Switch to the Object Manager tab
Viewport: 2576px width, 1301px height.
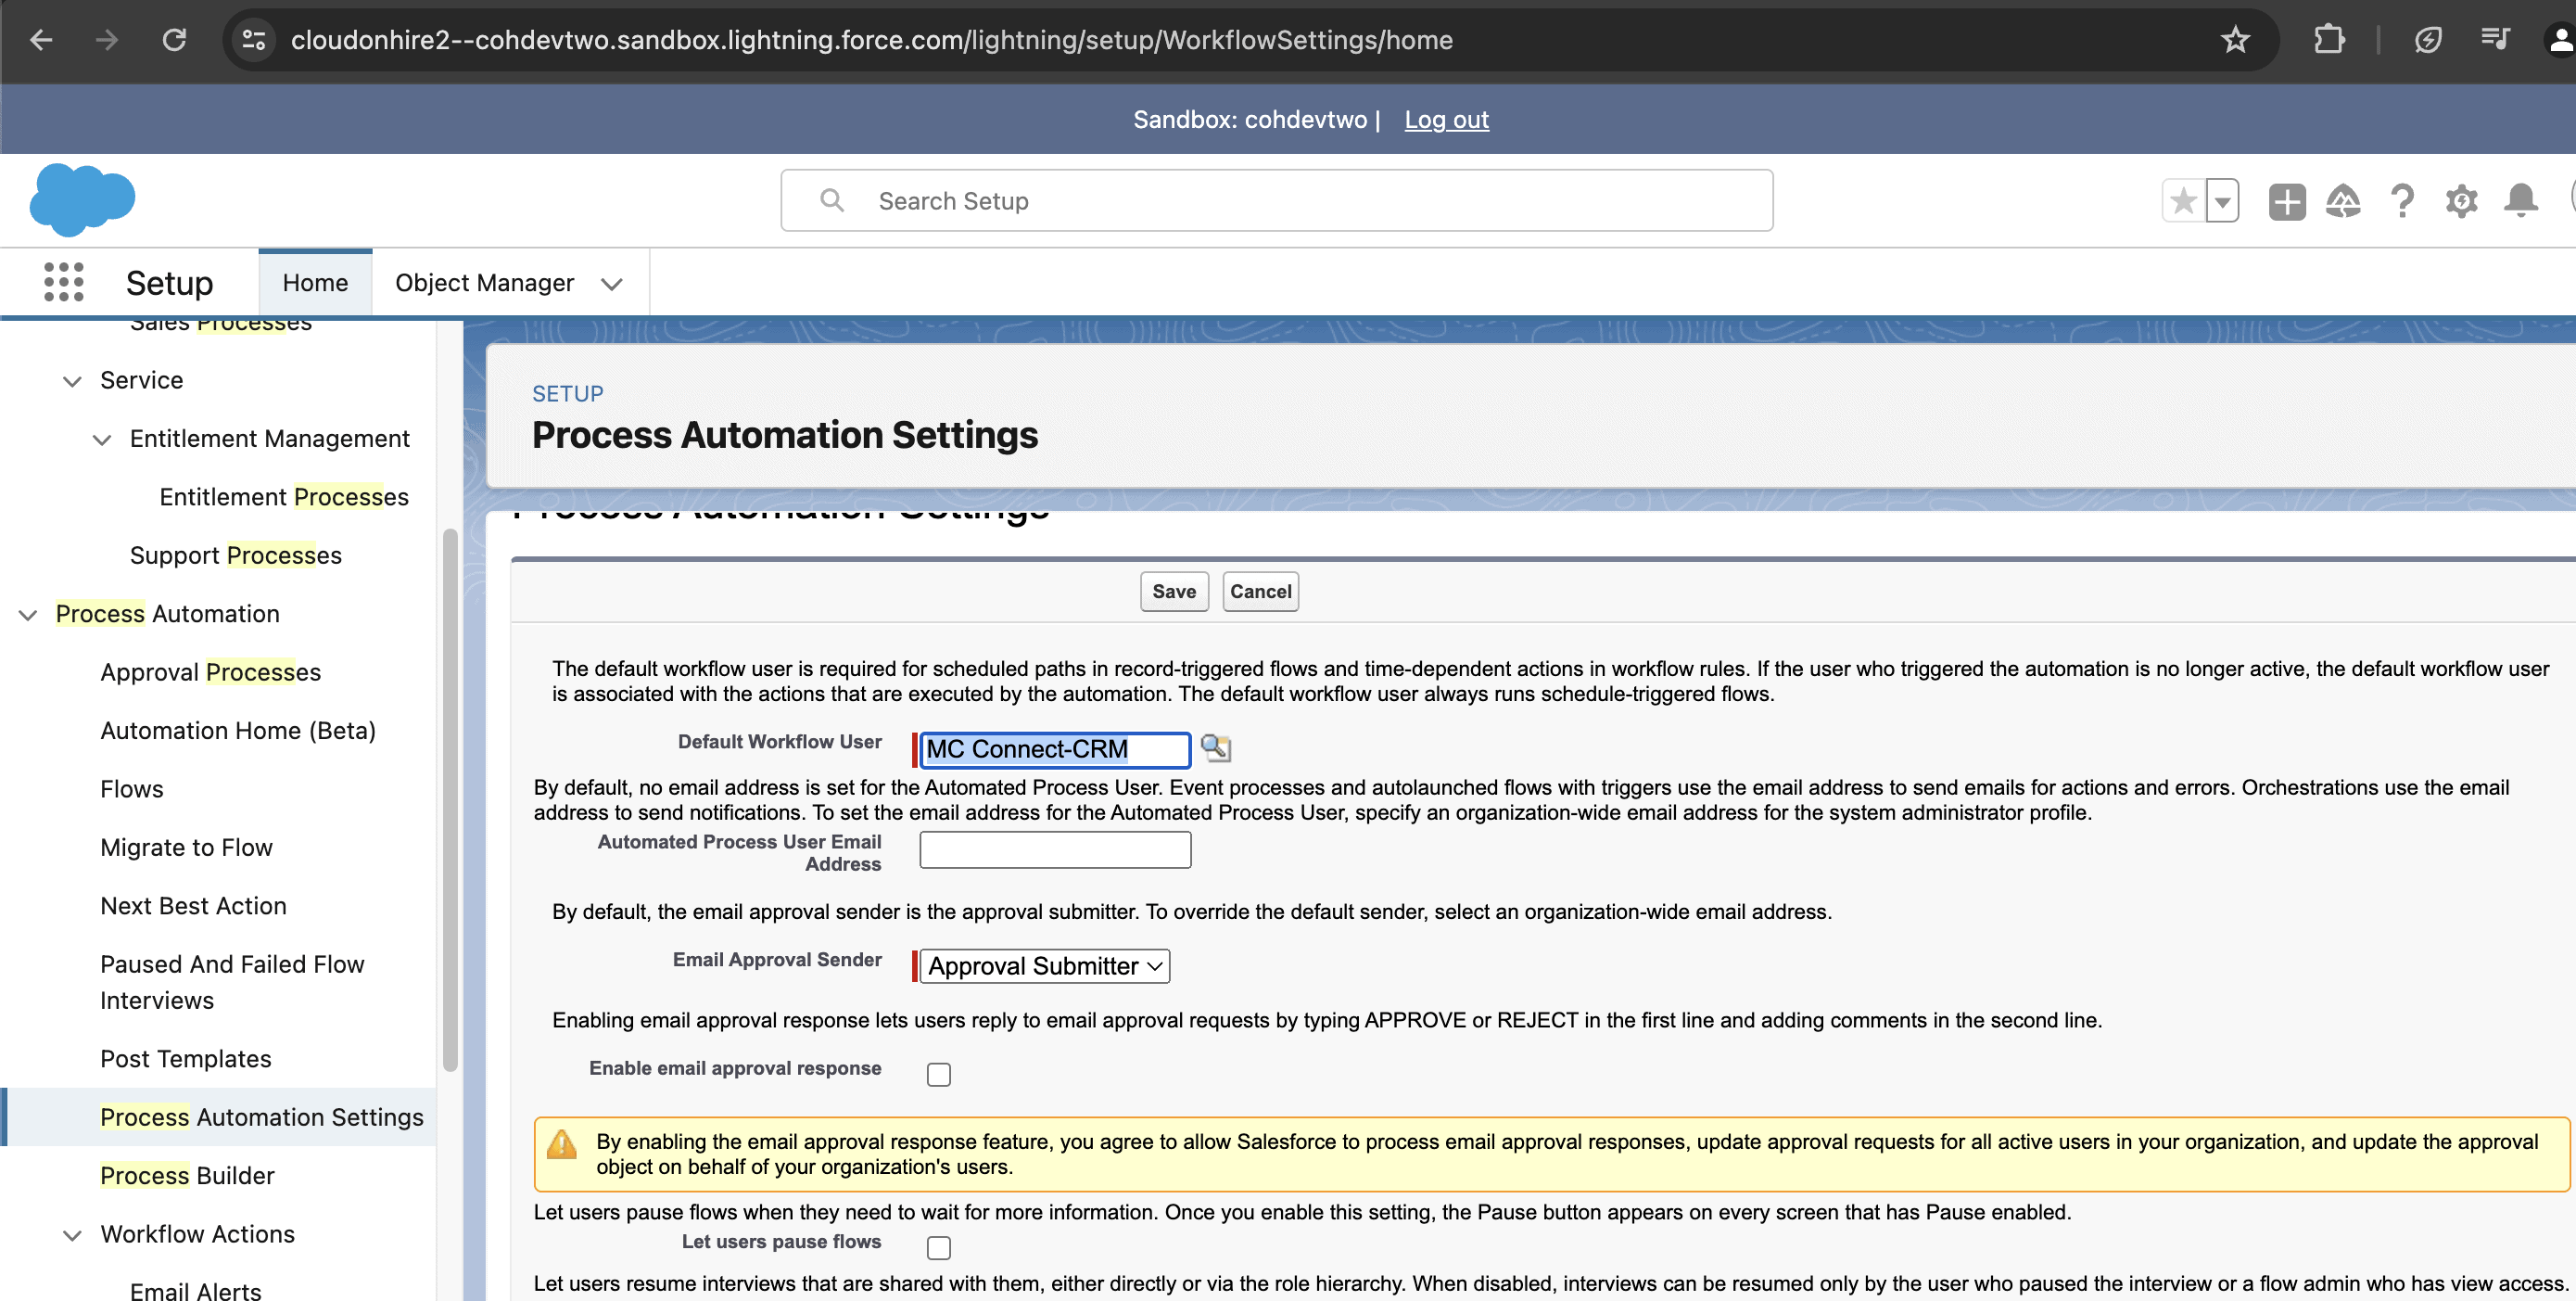pos(484,283)
